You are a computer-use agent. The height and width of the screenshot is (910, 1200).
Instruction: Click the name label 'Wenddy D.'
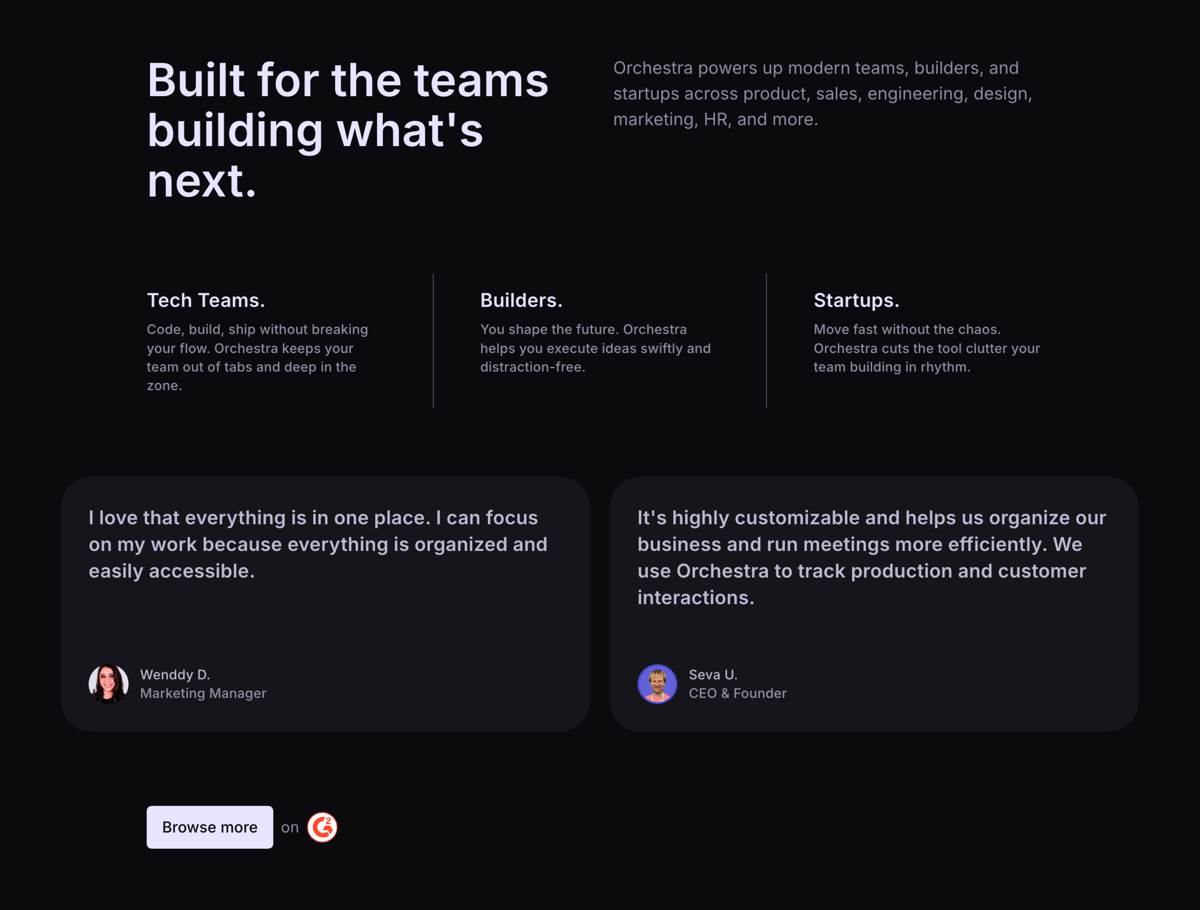(x=175, y=674)
